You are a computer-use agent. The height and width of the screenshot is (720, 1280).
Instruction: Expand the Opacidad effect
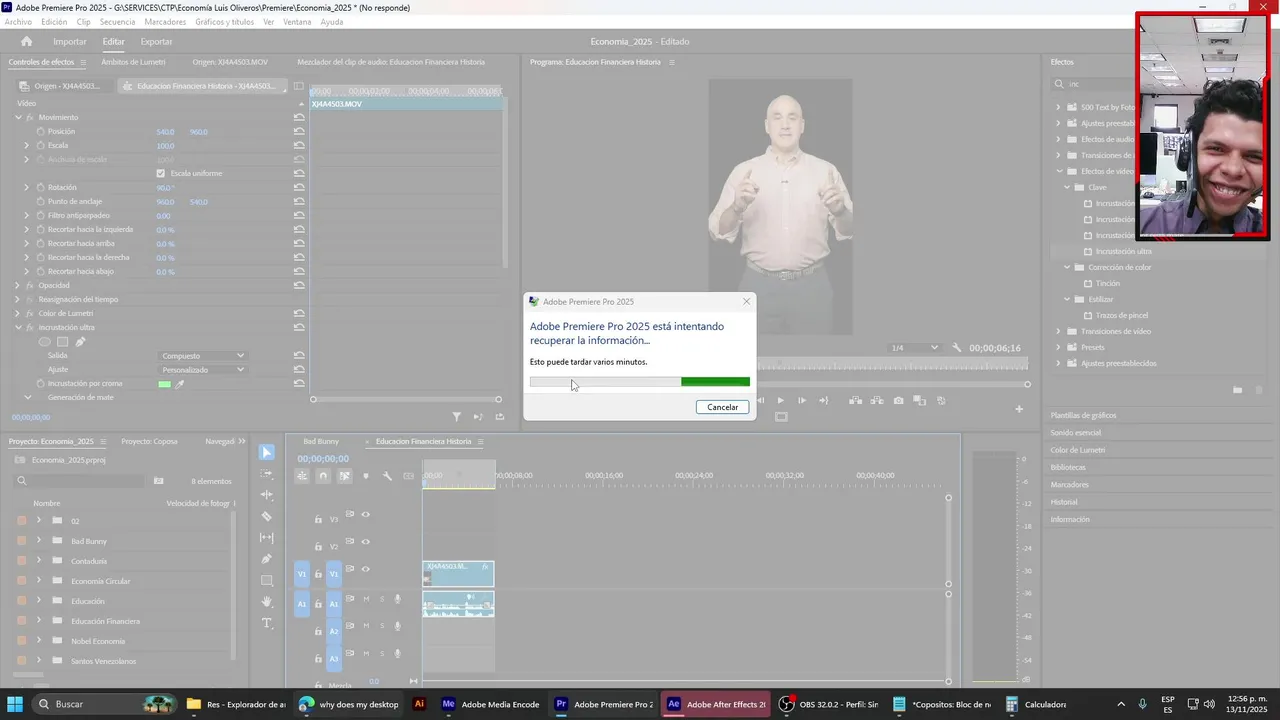[x=17, y=285]
